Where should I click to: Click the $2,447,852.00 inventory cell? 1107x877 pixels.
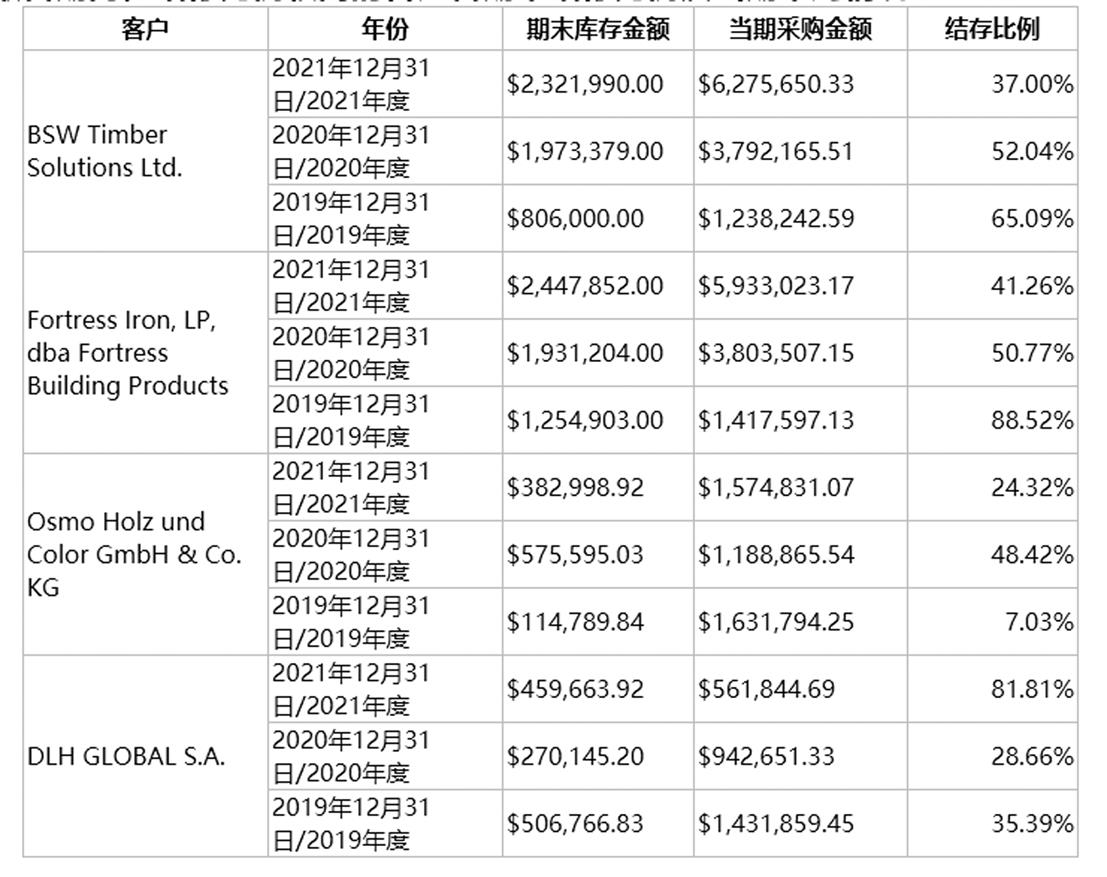[585, 286]
